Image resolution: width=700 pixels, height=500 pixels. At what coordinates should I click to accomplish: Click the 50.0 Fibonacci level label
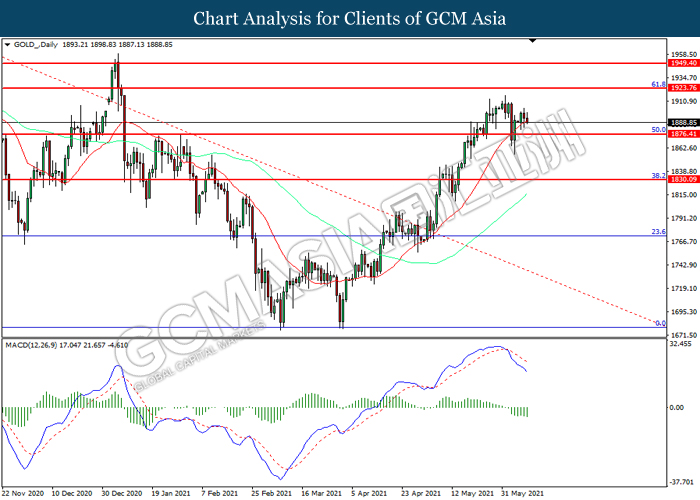coord(658,130)
